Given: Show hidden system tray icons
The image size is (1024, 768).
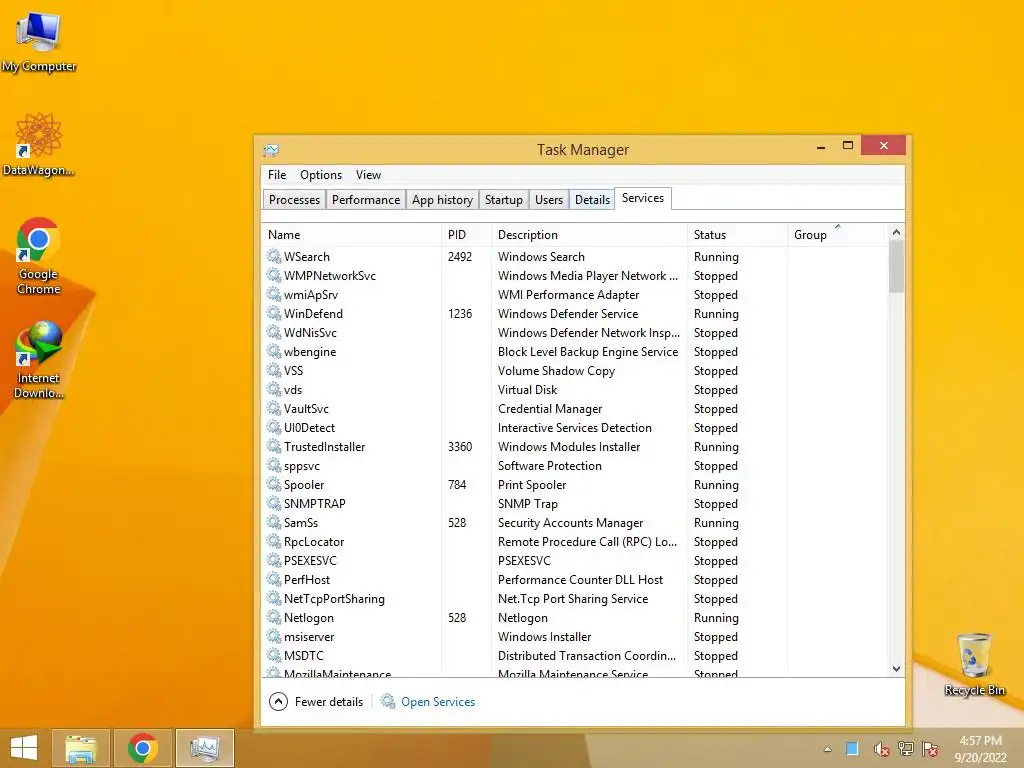Looking at the screenshot, I should point(827,749).
